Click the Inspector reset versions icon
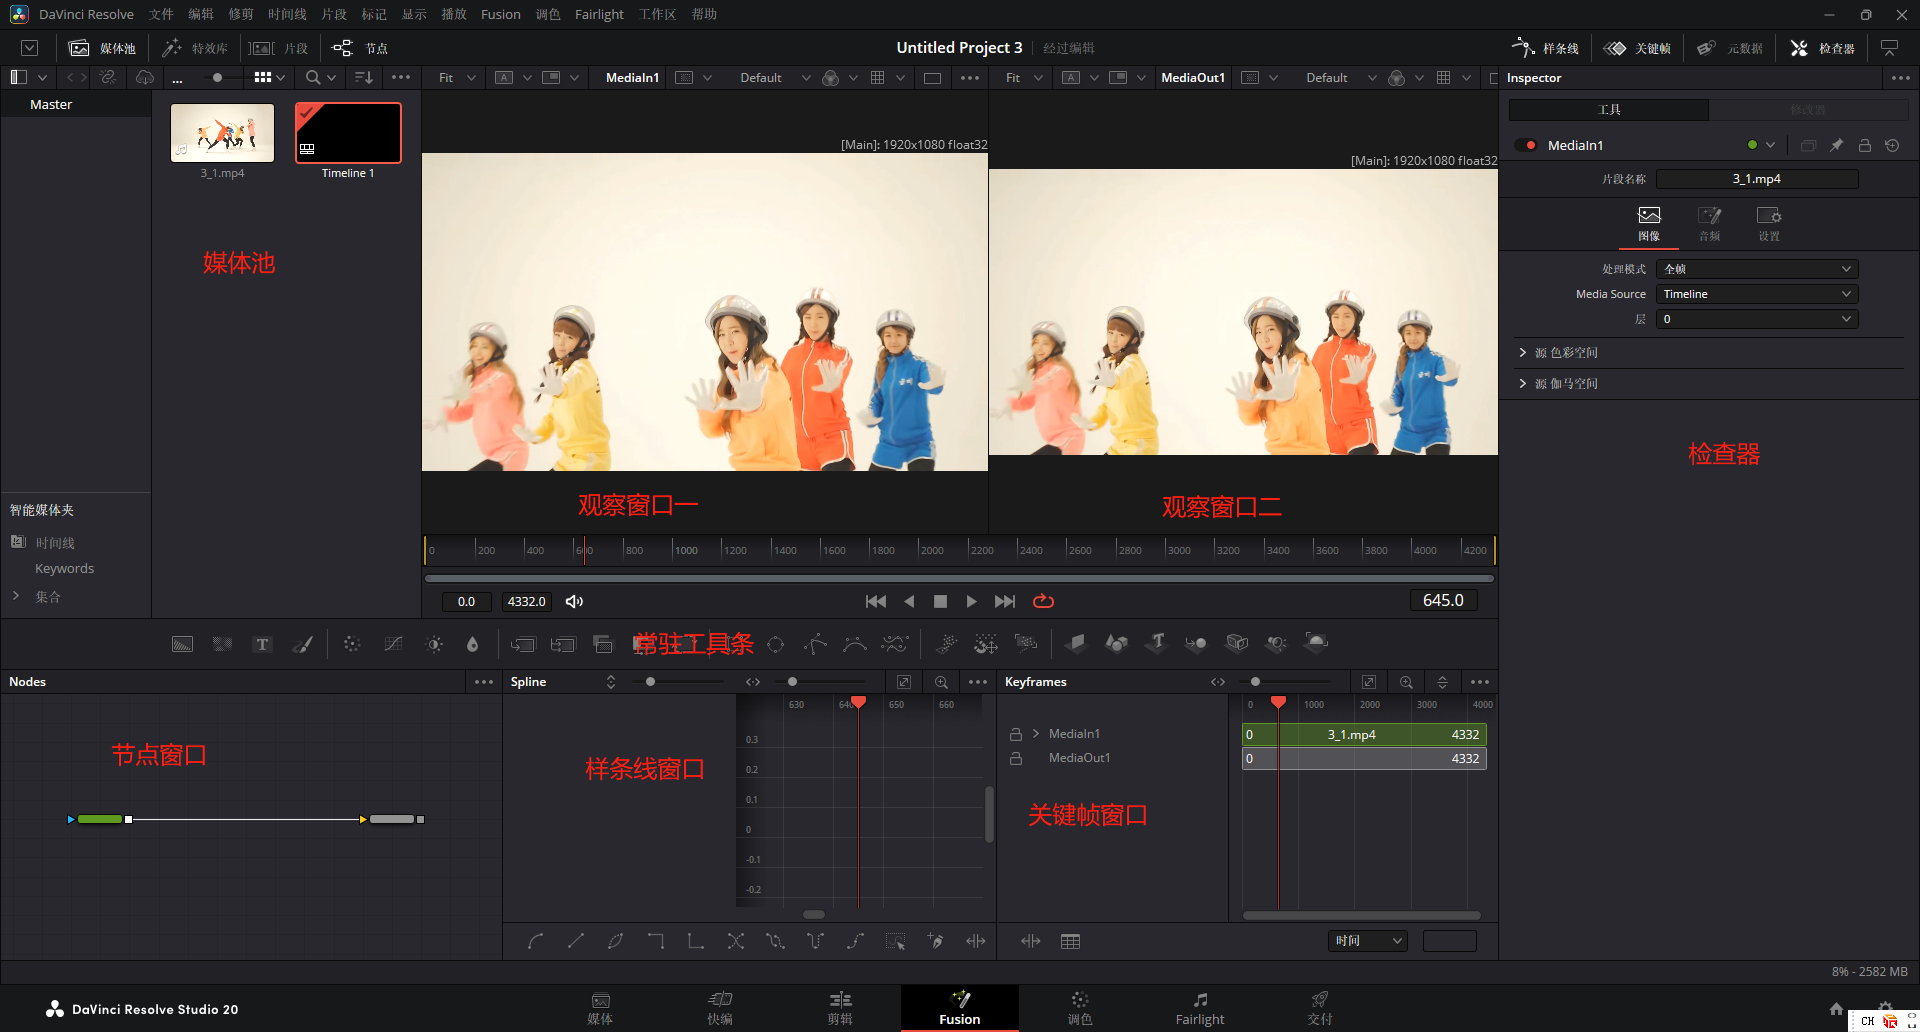Image resolution: width=1920 pixels, height=1032 pixels. (x=1892, y=145)
